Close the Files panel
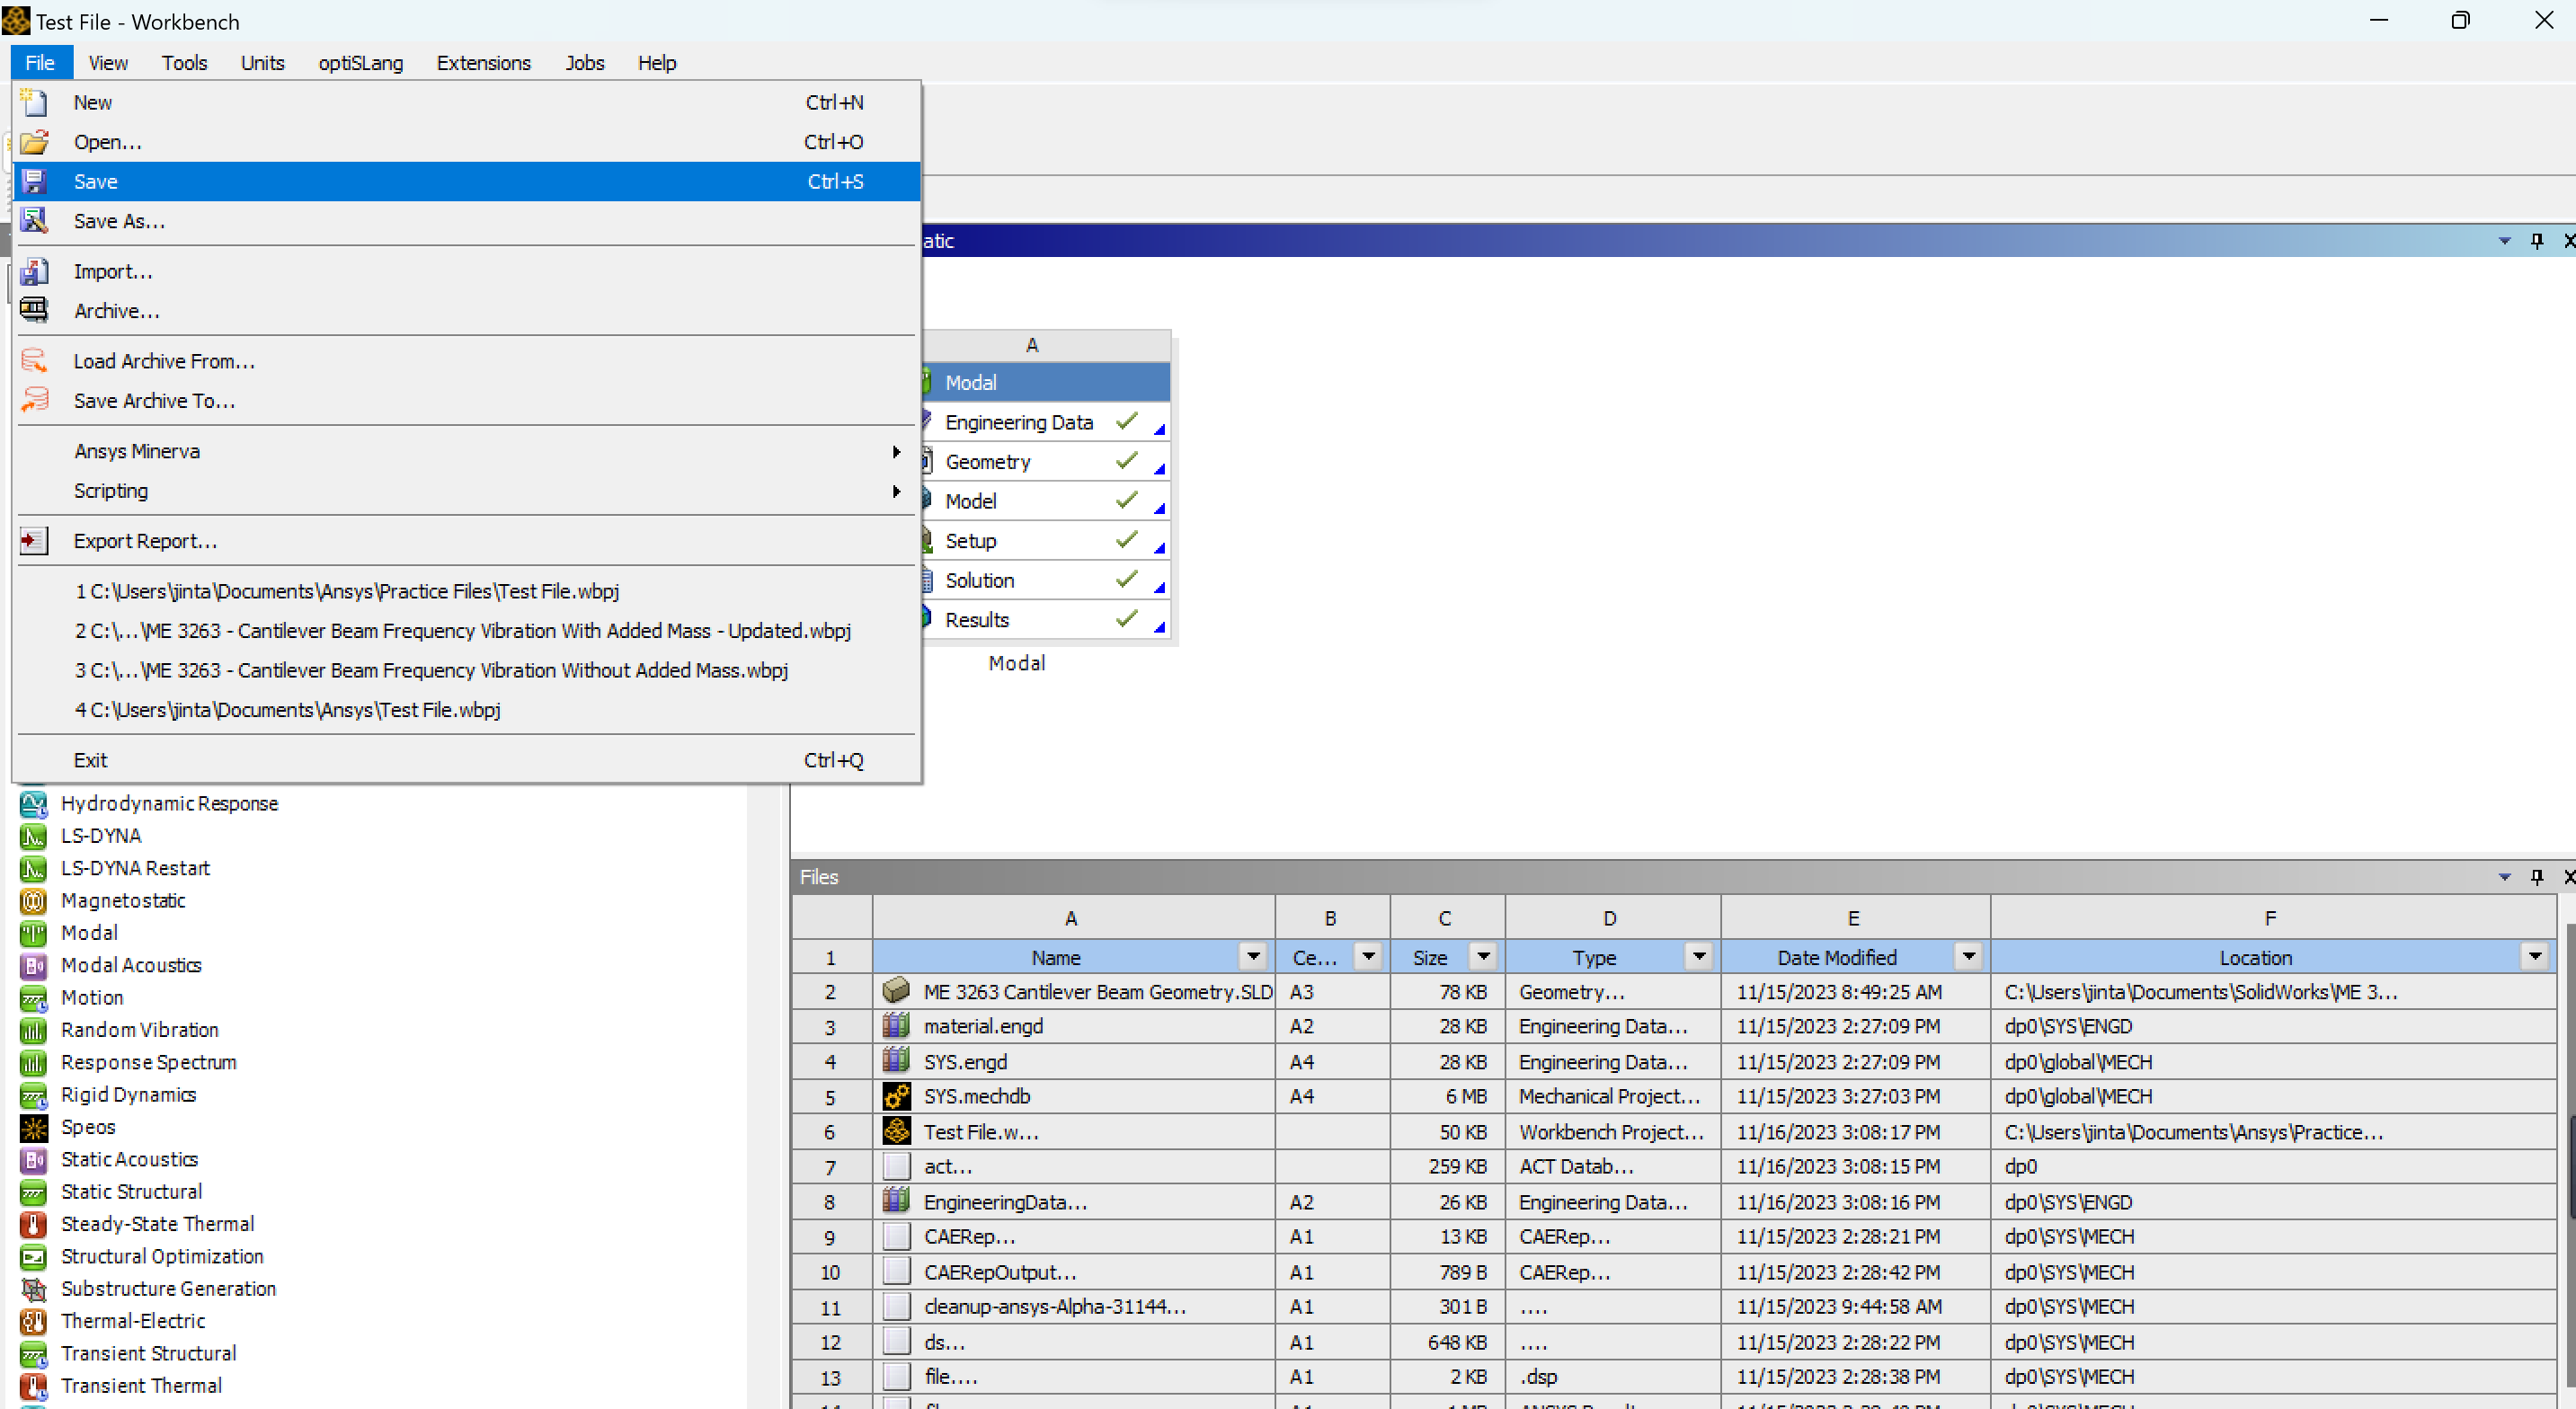 point(2568,876)
